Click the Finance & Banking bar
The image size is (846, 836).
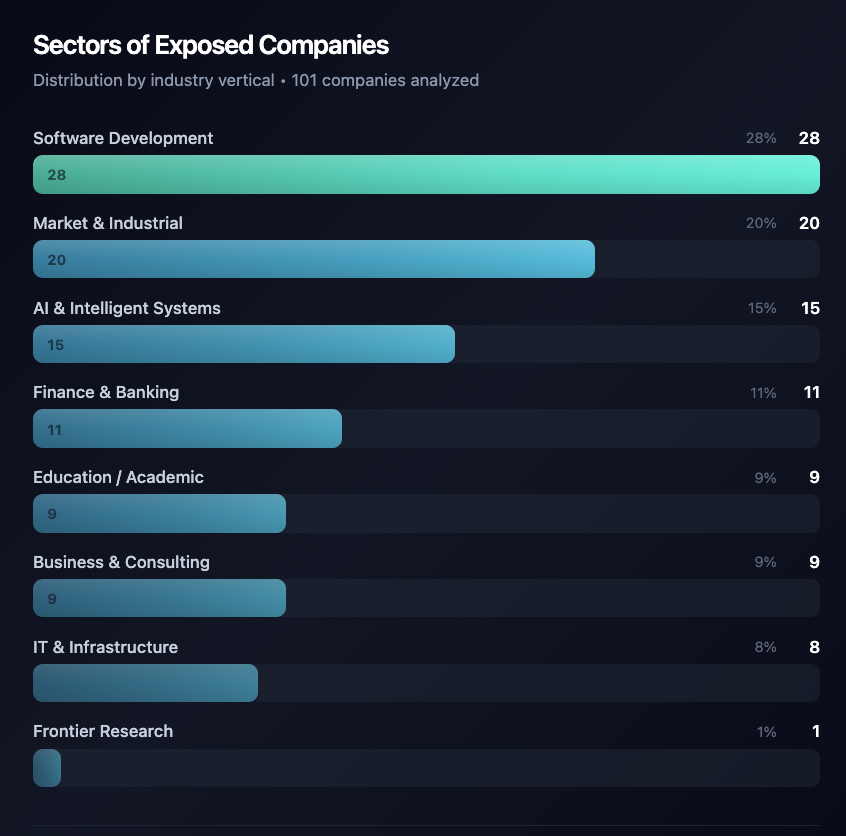coord(187,429)
